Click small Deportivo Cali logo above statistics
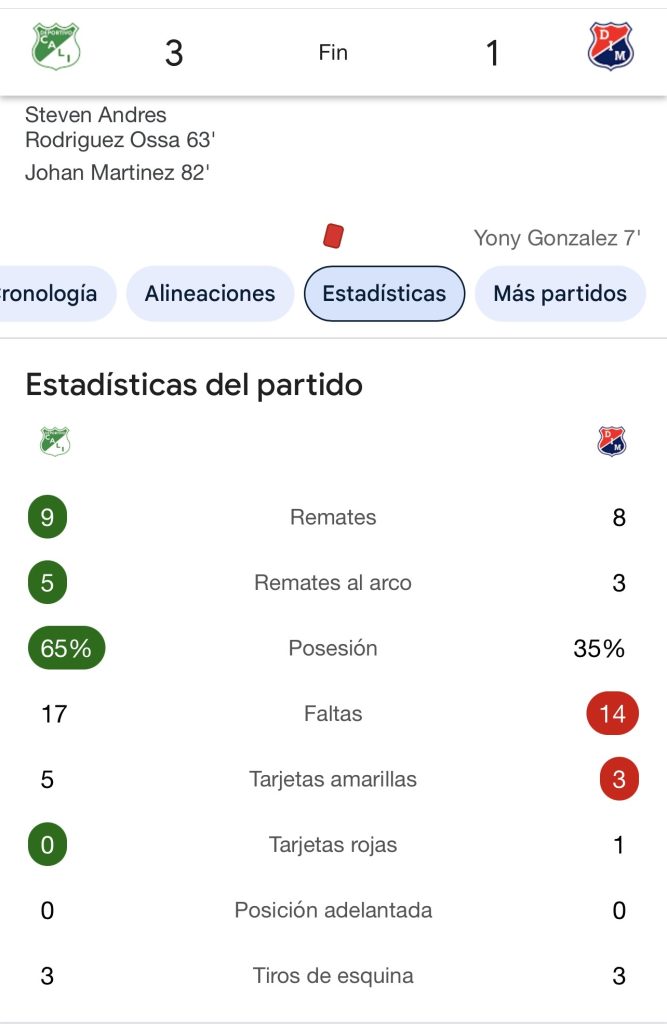 click(x=55, y=441)
